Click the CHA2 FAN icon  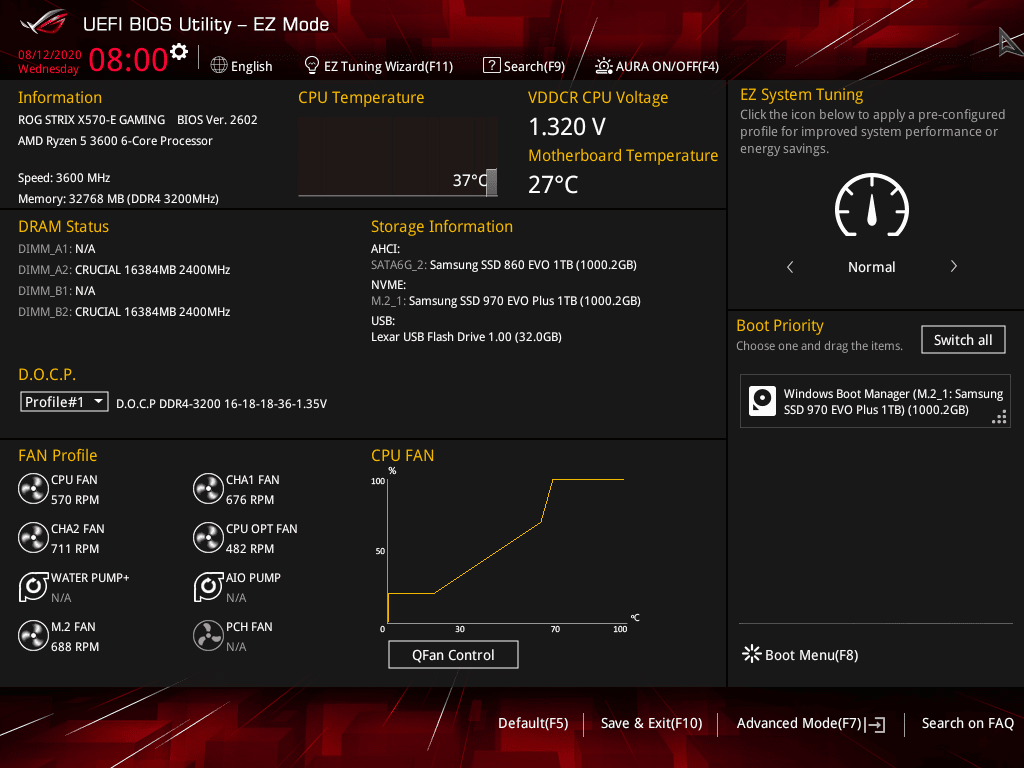pos(33,537)
